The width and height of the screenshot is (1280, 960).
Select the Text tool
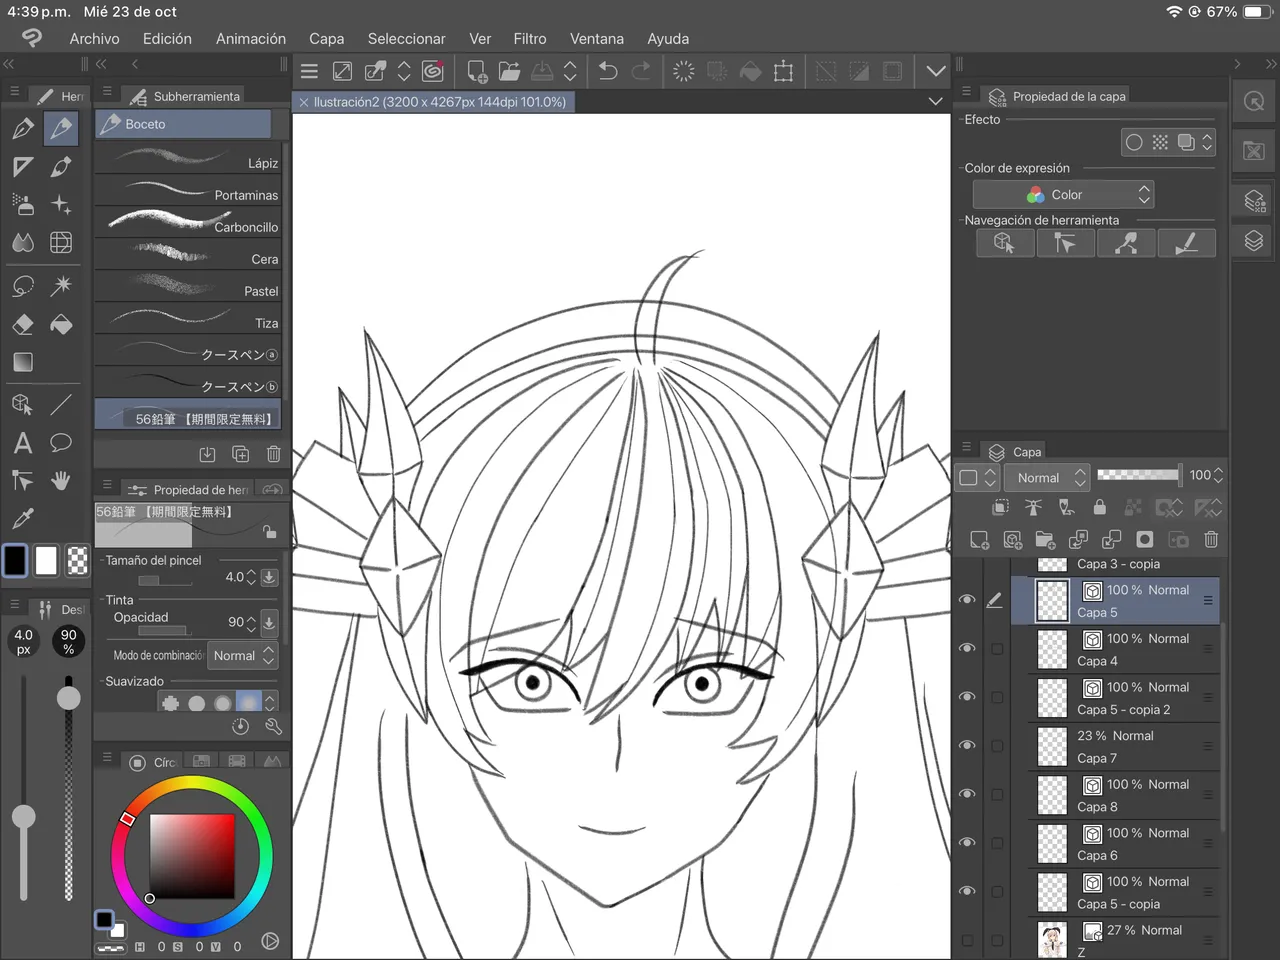[23, 443]
